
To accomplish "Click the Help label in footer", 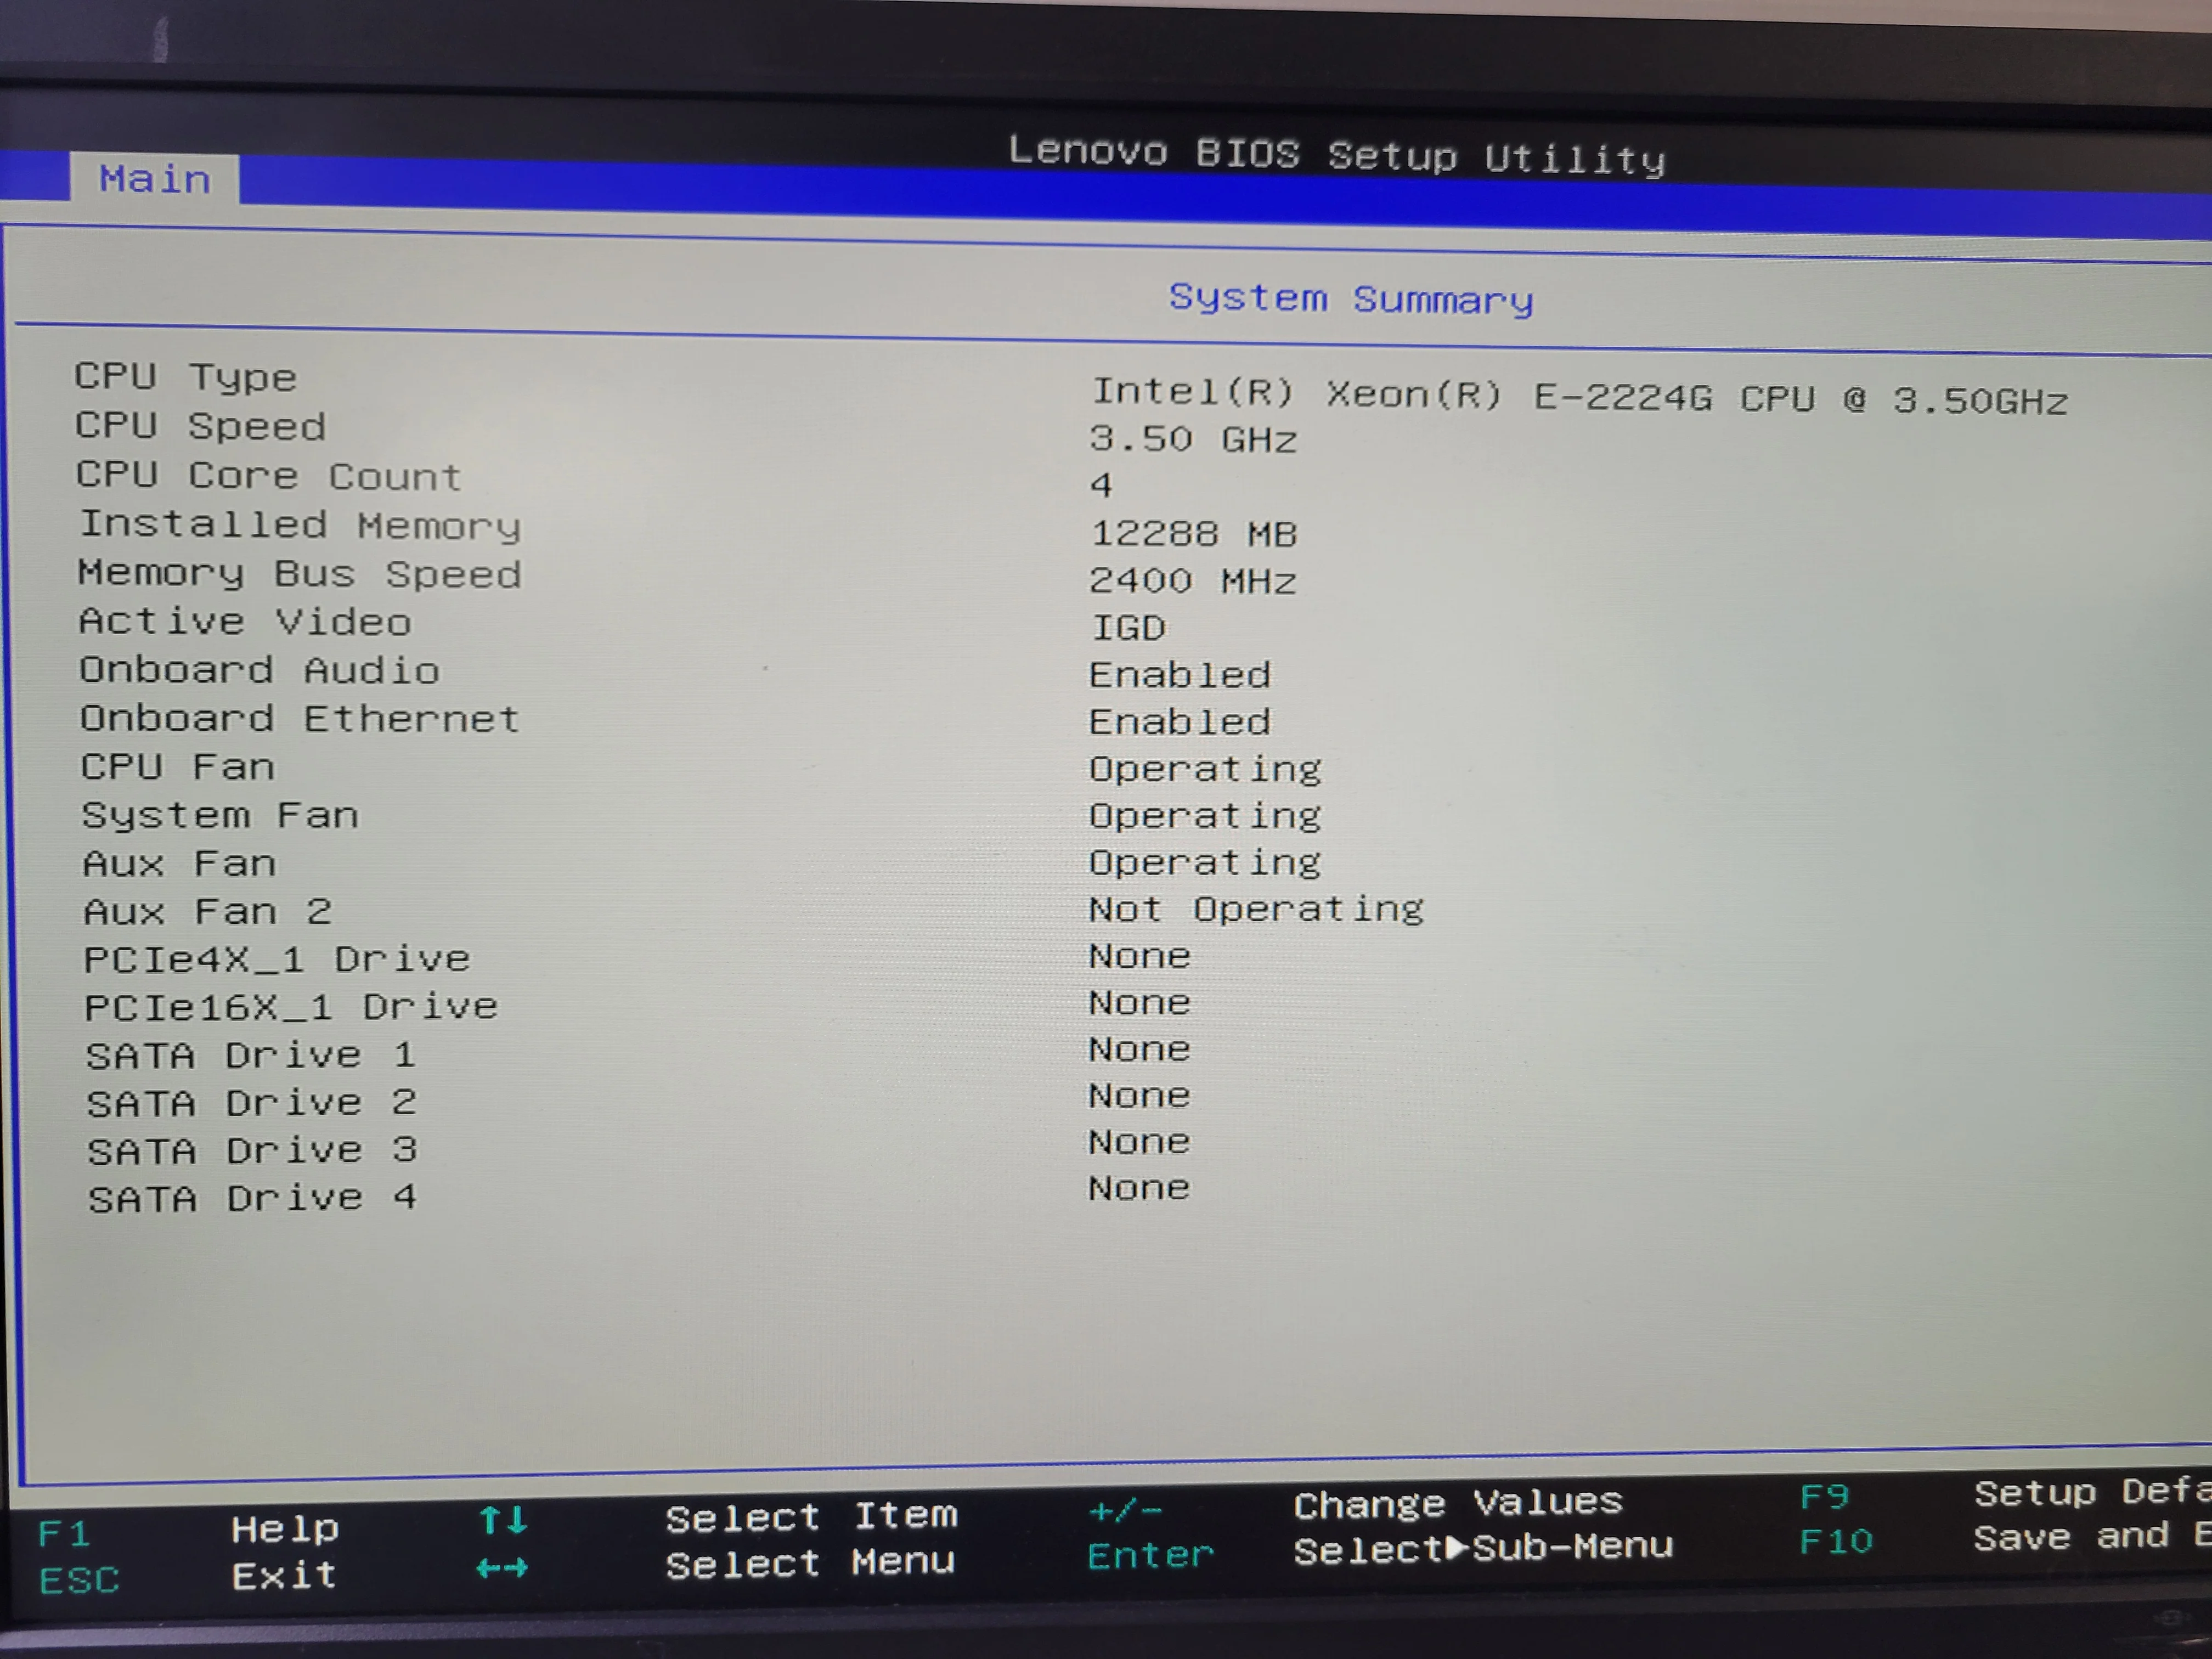I will [x=285, y=1530].
